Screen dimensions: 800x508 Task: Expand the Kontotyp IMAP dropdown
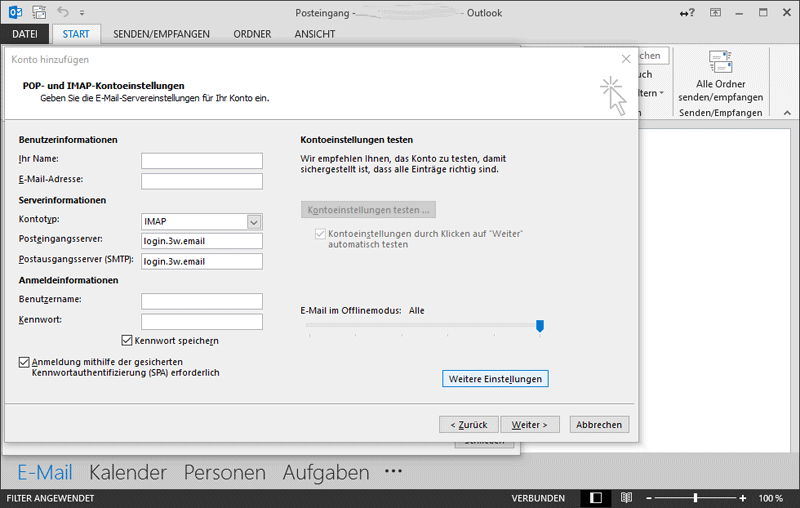pos(254,221)
